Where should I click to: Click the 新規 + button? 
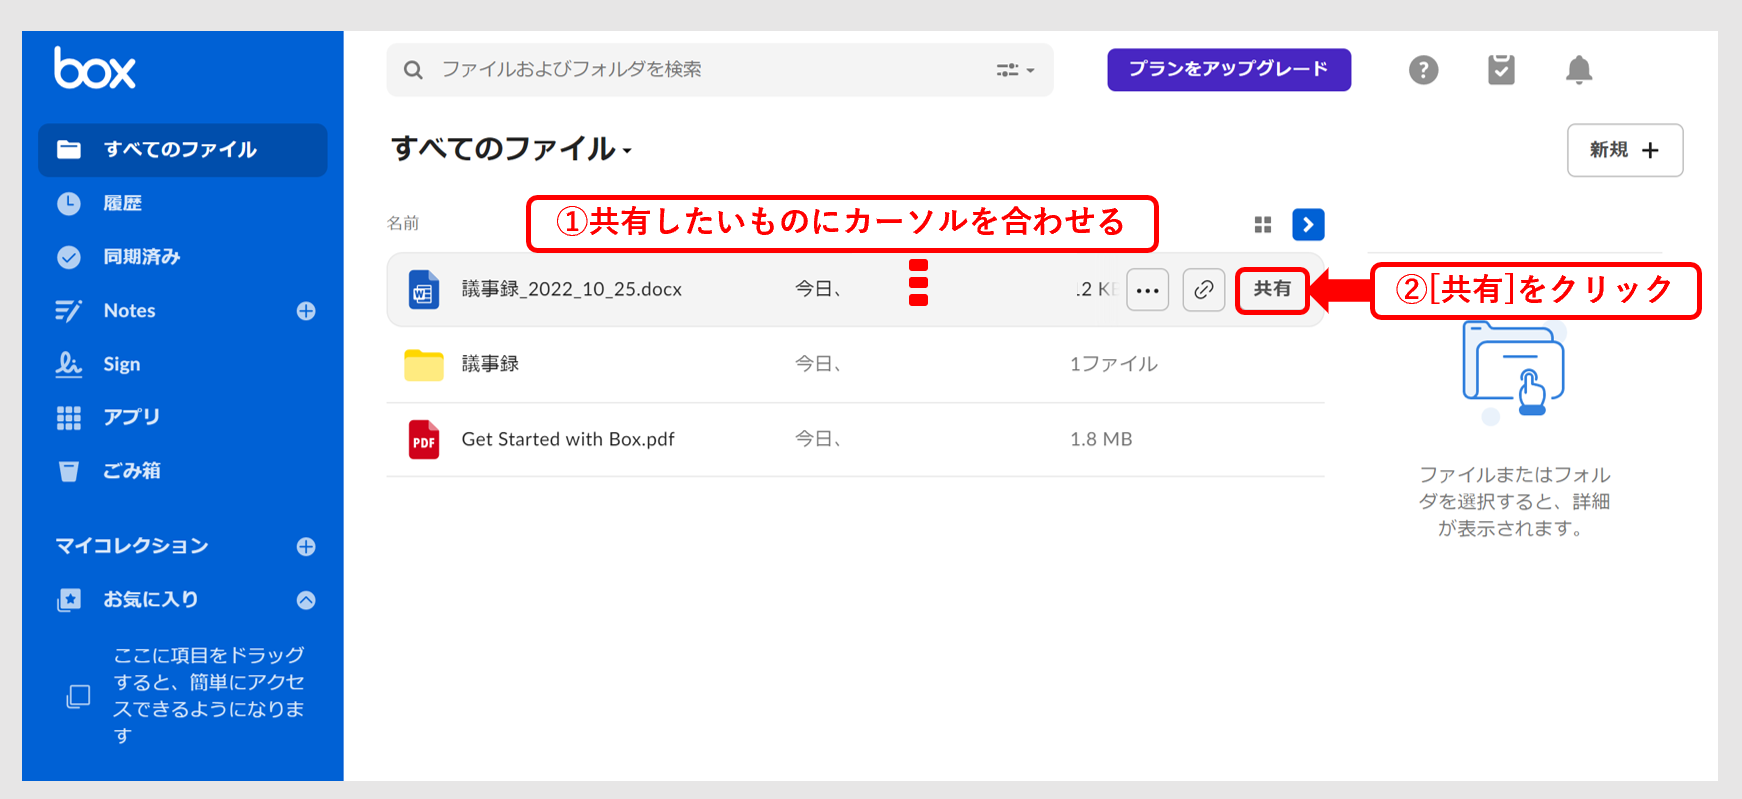click(1625, 150)
